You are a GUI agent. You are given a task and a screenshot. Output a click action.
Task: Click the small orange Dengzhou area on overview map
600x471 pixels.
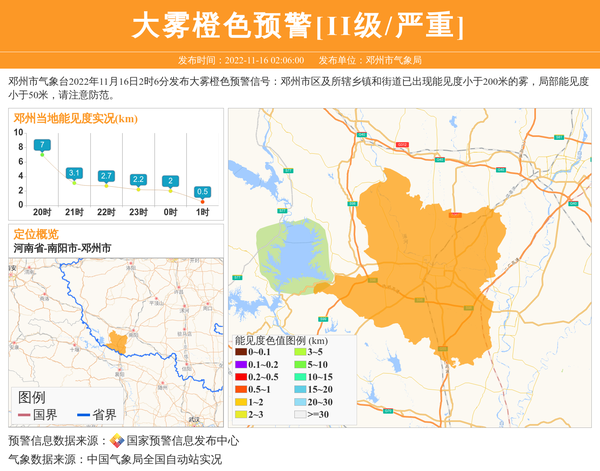(x=117, y=342)
